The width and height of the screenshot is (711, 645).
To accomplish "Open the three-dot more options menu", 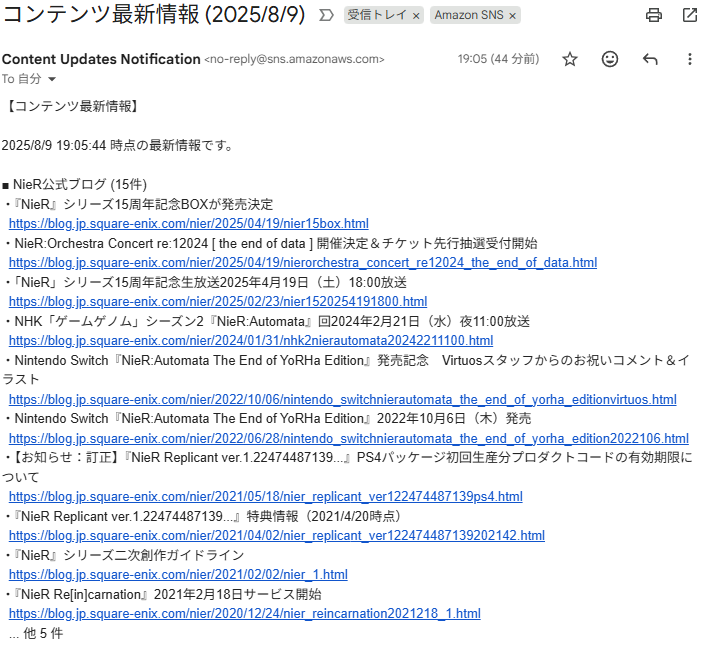I will pyautogui.click(x=690, y=59).
